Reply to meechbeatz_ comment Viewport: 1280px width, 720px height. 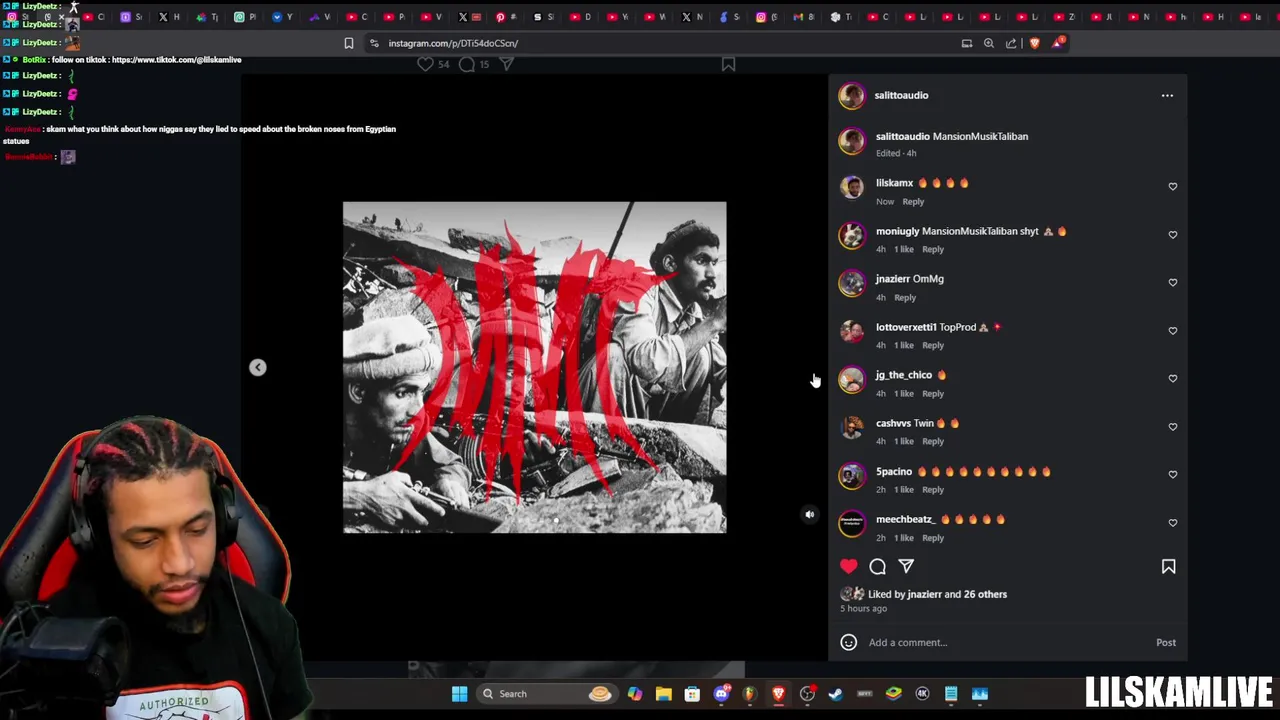pyautogui.click(x=933, y=538)
